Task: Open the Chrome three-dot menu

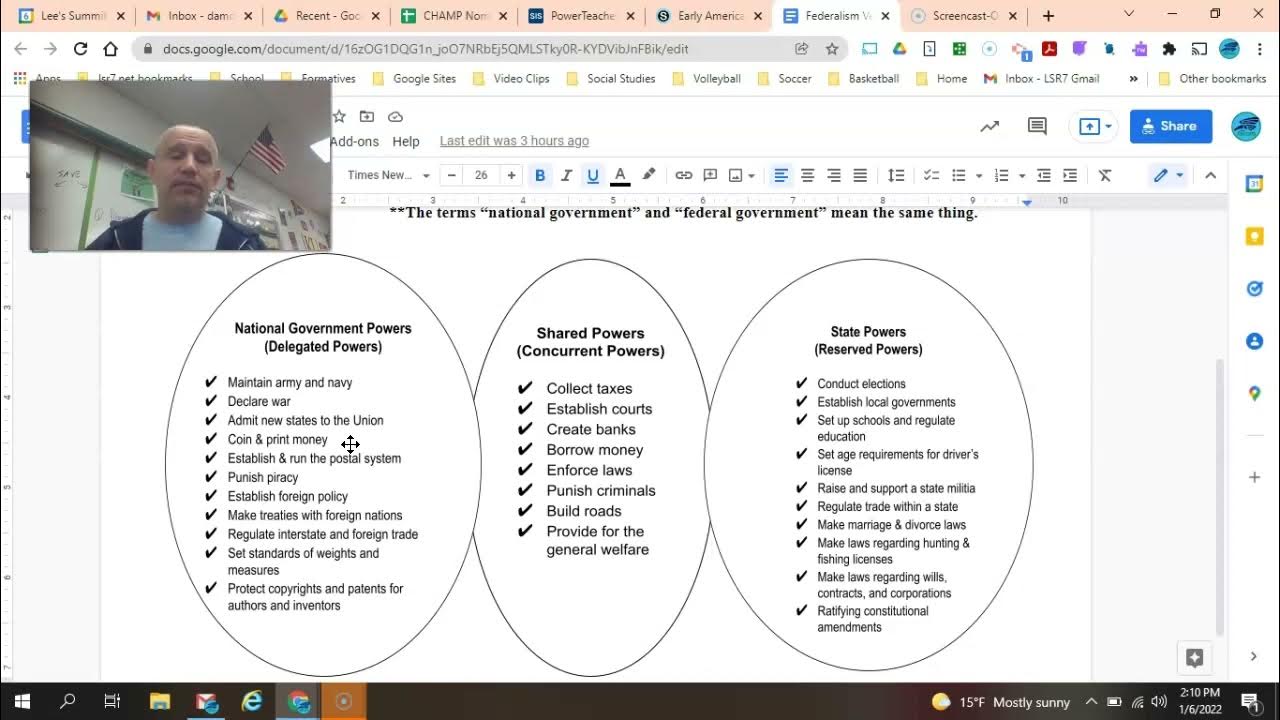Action: tap(1259, 49)
